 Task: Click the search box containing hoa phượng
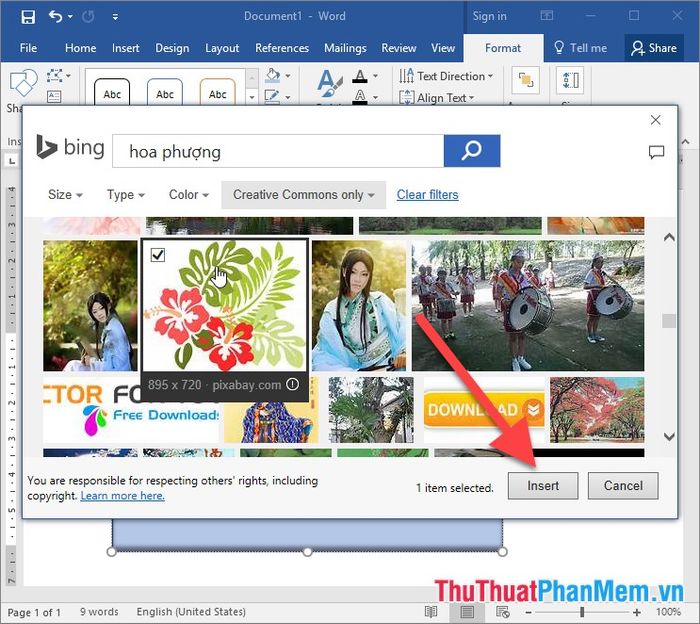[278, 151]
